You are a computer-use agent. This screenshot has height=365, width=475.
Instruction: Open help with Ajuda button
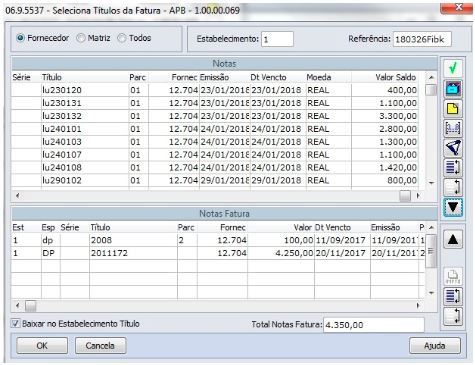[435, 346]
